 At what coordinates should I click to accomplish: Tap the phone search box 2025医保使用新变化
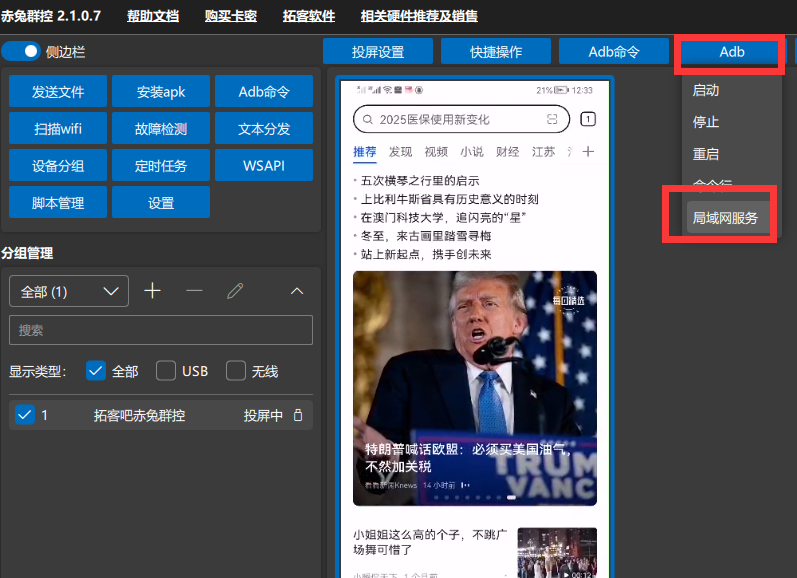coord(461,119)
